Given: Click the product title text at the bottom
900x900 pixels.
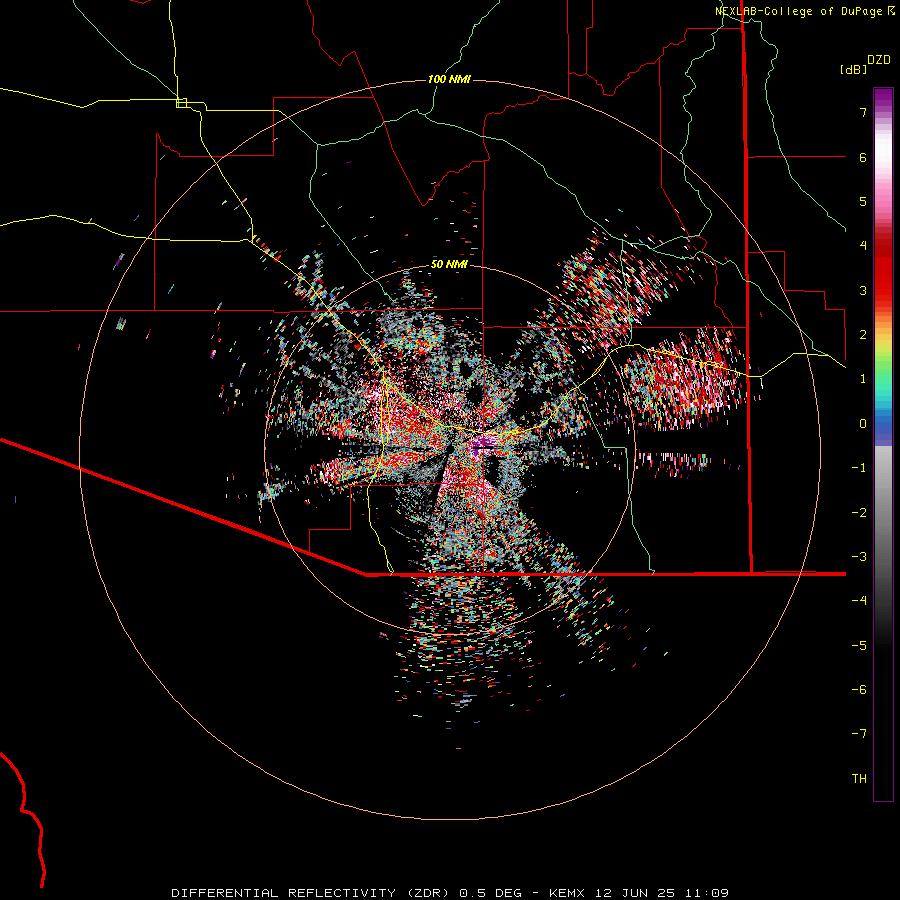Looking at the screenshot, I should coord(450,893).
